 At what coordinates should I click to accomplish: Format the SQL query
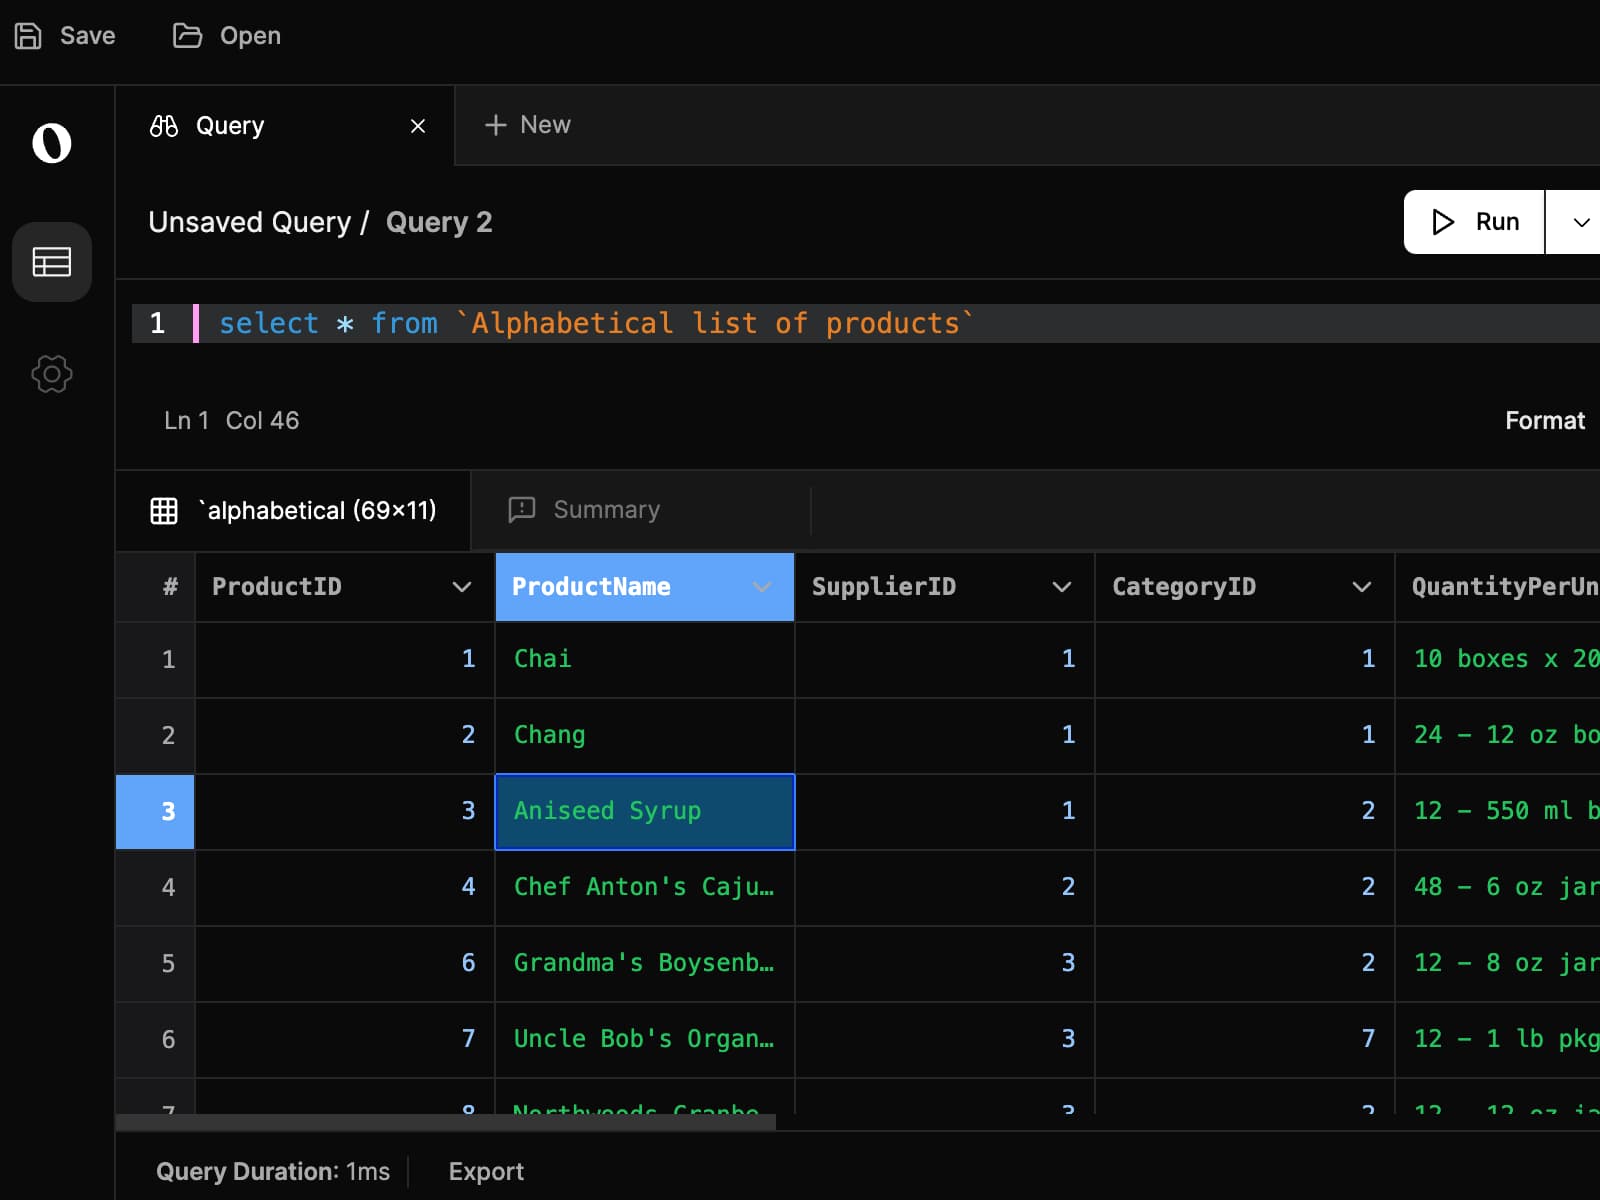(1545, 420)
